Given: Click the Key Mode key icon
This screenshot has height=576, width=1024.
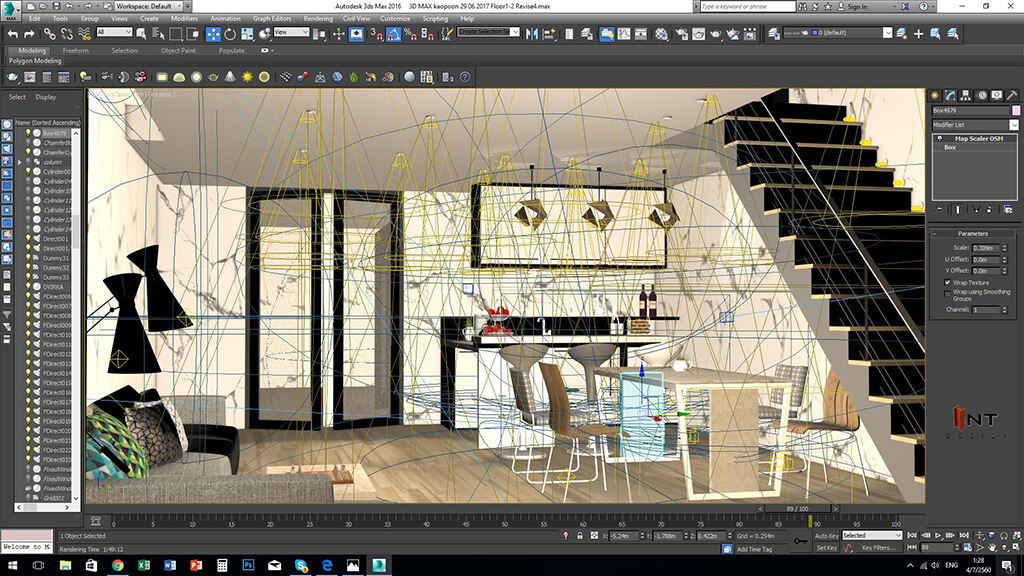Looking at the screenshot, I should 801,541.
